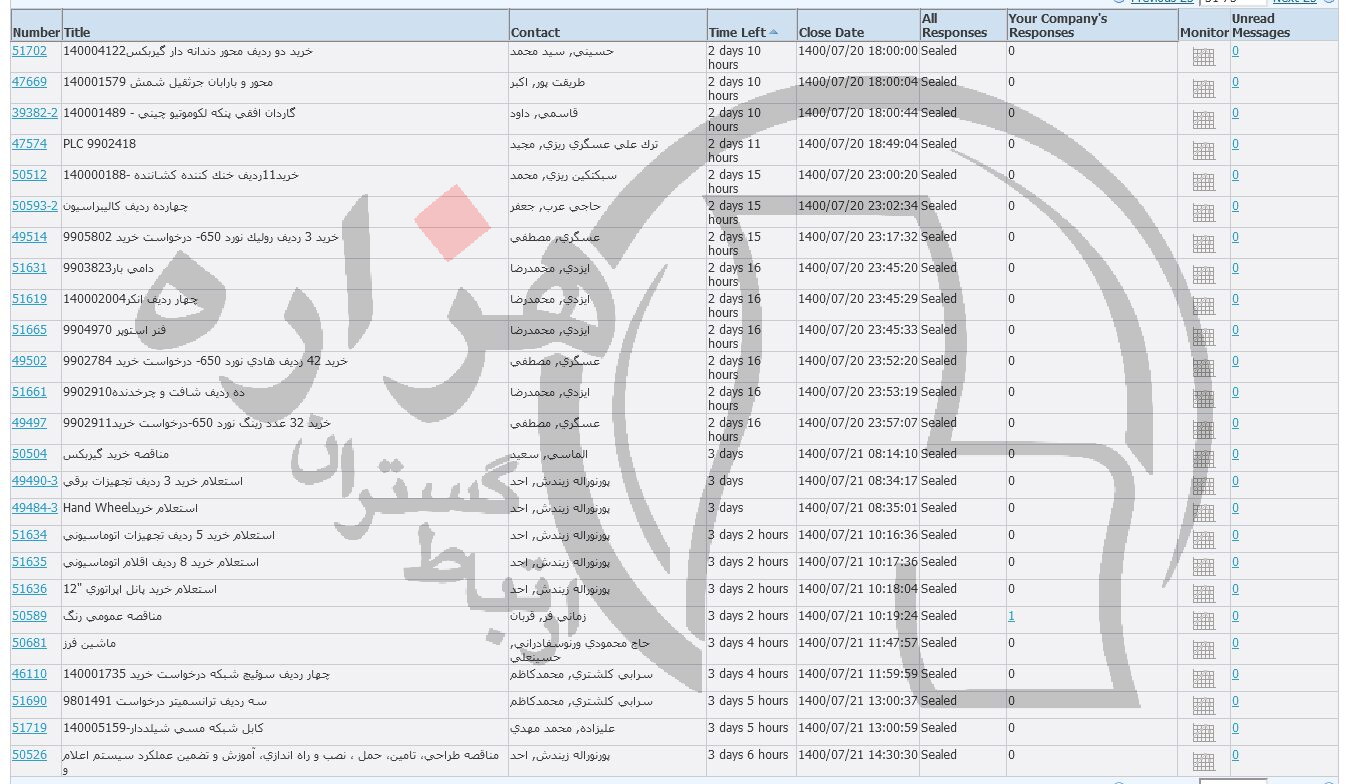Open the Monitor icon for negotiation 51661

[x=1204, y=399]
